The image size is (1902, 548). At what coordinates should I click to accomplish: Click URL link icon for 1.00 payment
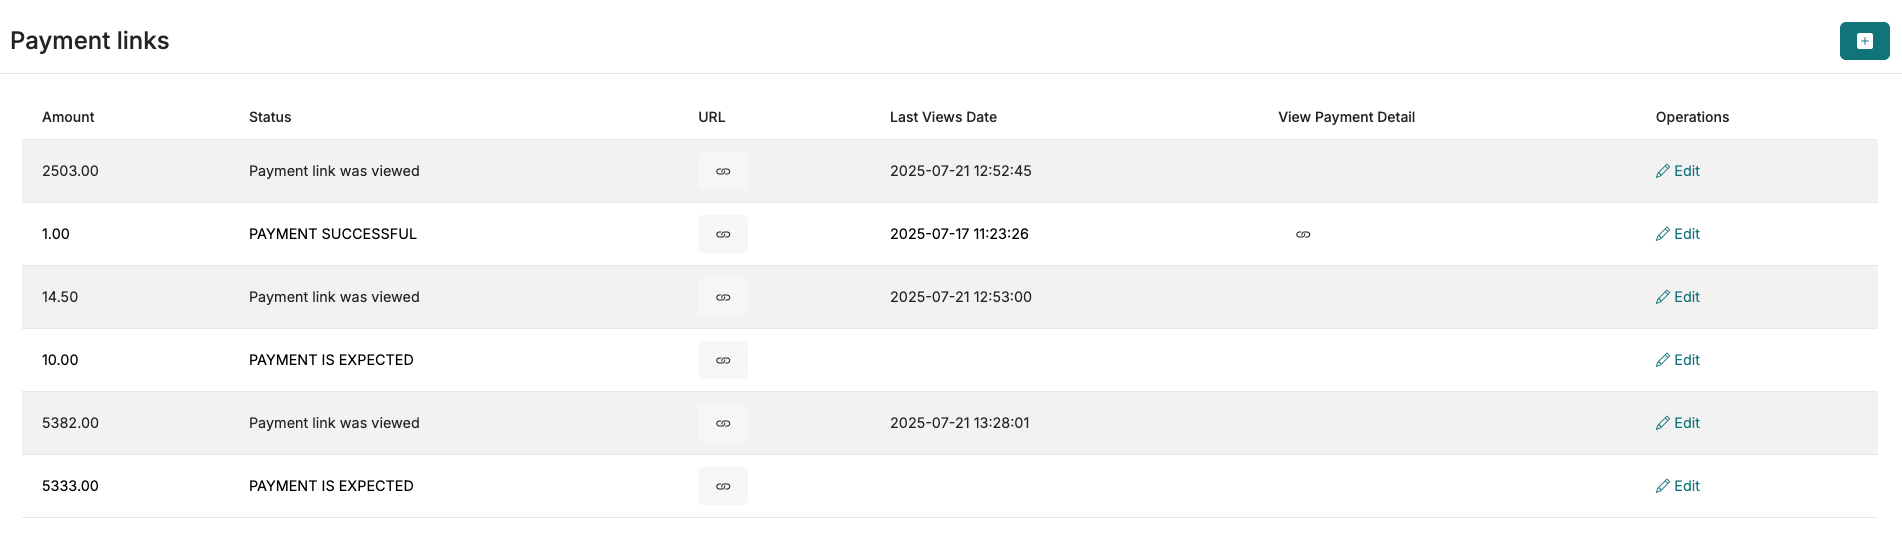coord(723,234)
